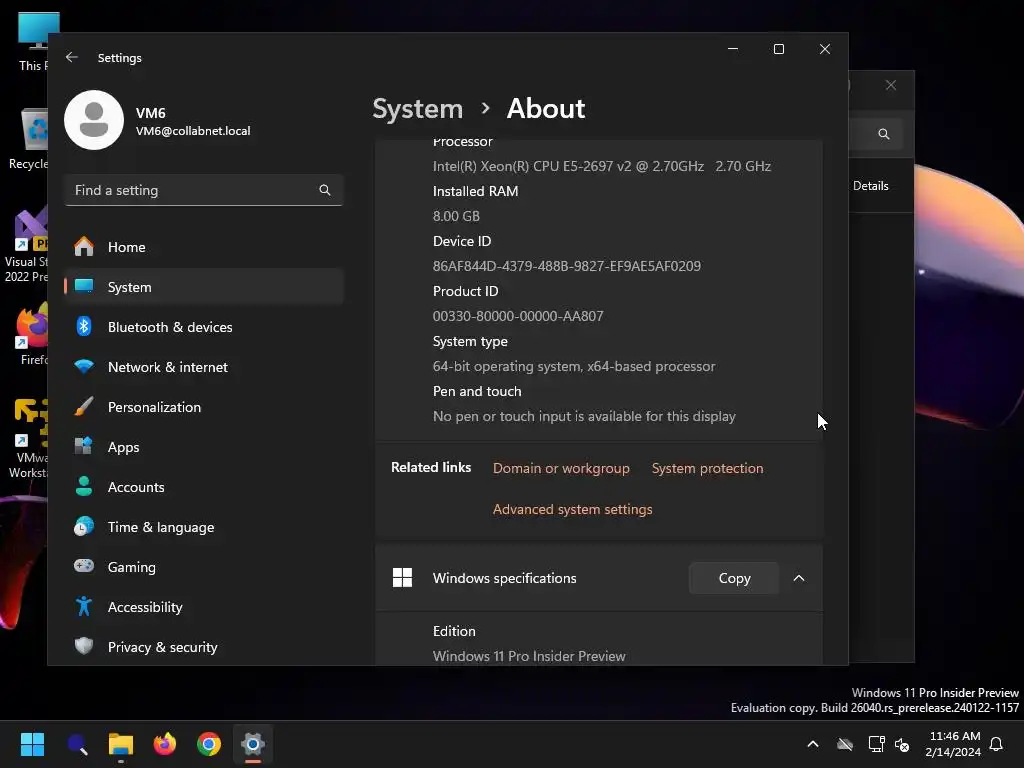This screenshot has height=768, width=1024.
Task: Click the Accounts person icon
Action: click(x=84, y=486)
